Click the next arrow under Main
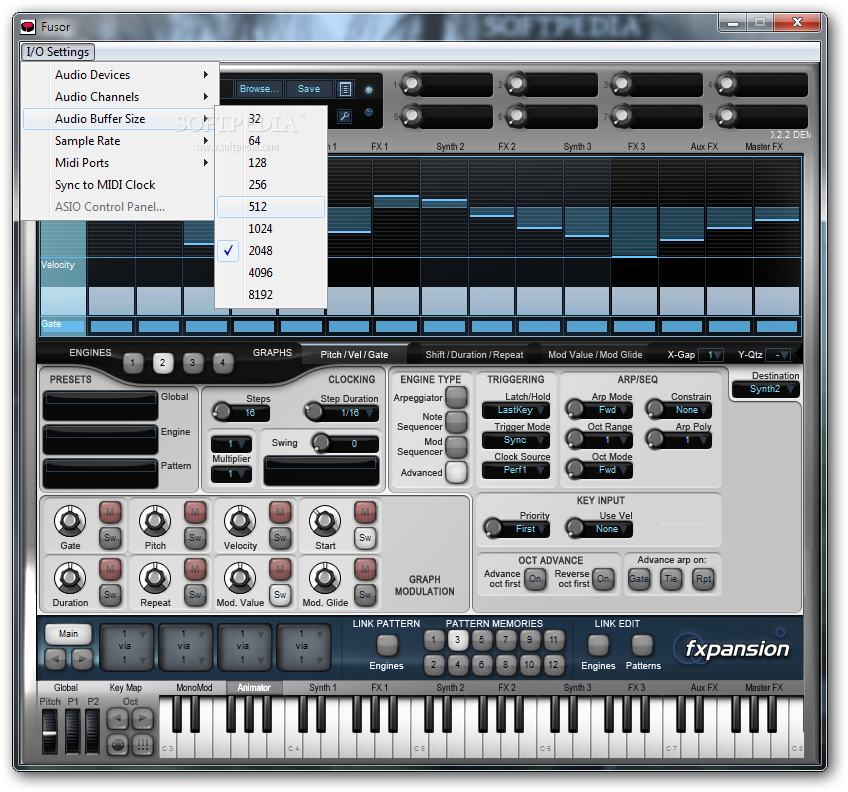Screen dimensions: 848x792 (x=82, y=658)
